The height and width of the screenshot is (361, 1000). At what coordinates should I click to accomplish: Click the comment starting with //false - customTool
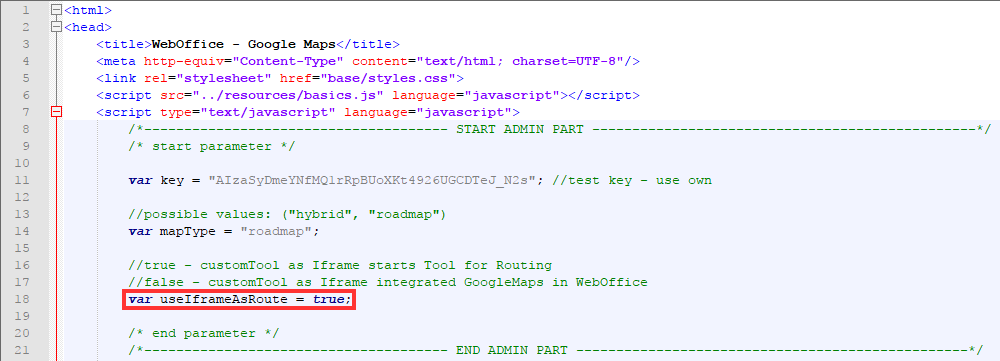(x=388, y=282)
